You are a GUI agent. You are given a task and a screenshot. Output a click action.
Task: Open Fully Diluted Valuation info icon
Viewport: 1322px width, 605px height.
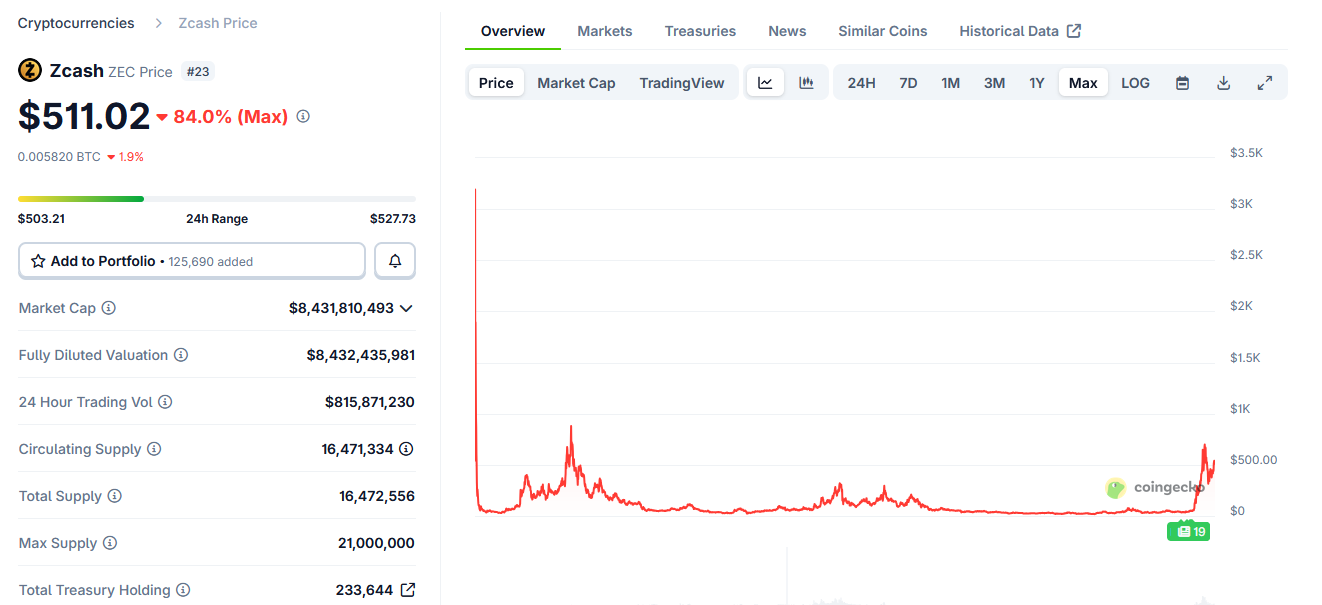(181, 355)
